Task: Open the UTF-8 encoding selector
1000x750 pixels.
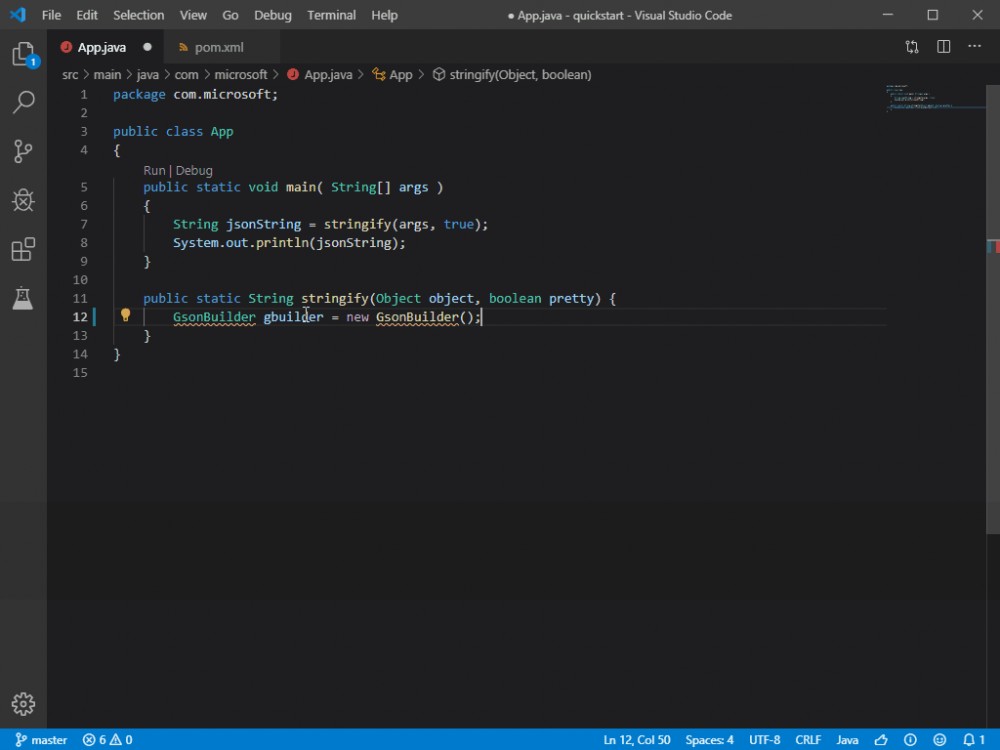Action: pyautogui.click(x=764, y=740)
